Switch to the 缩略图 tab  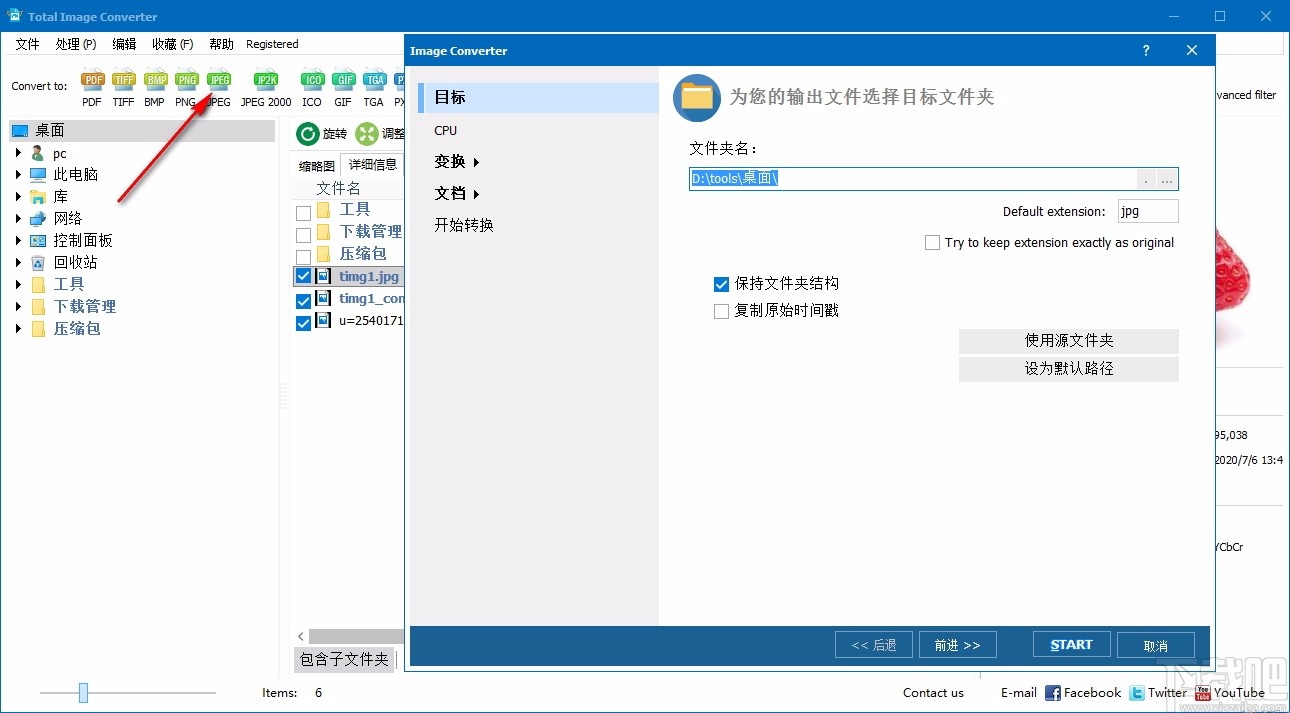[x=317, y=166]
